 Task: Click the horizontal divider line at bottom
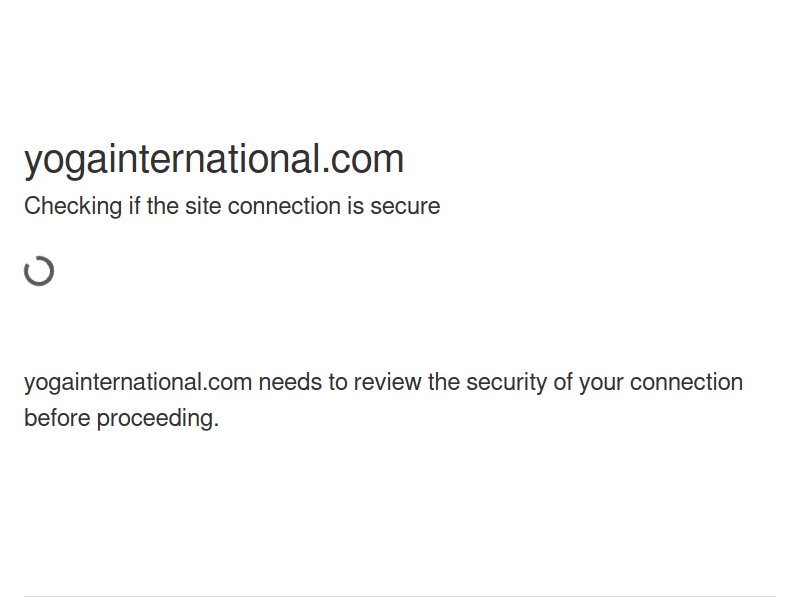tap(400, 597)
